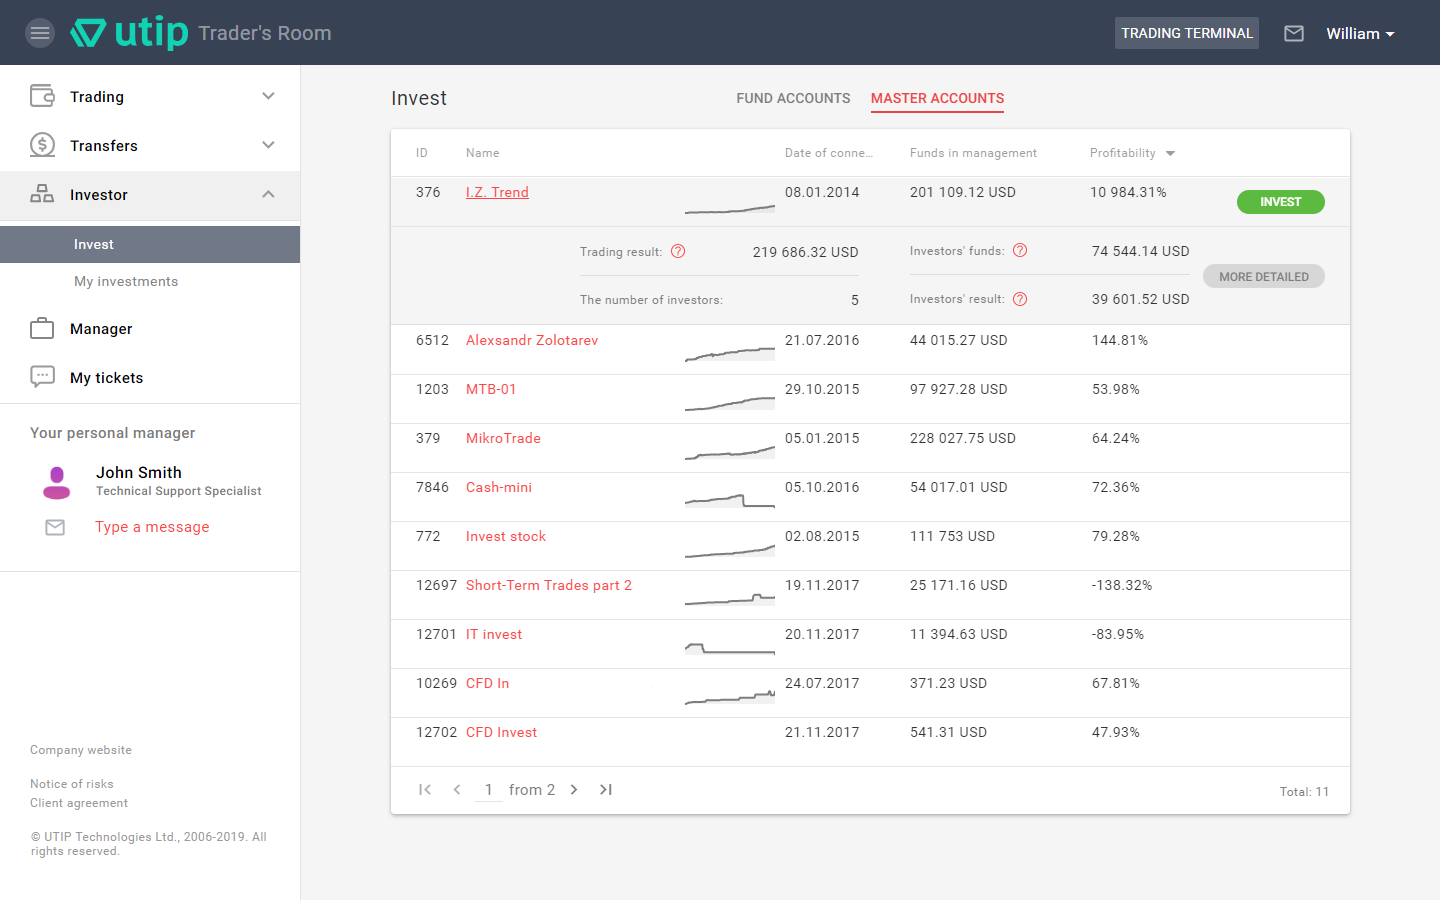Open My investments in sidebar
The image size is (1440, 900).
point(126,281)
